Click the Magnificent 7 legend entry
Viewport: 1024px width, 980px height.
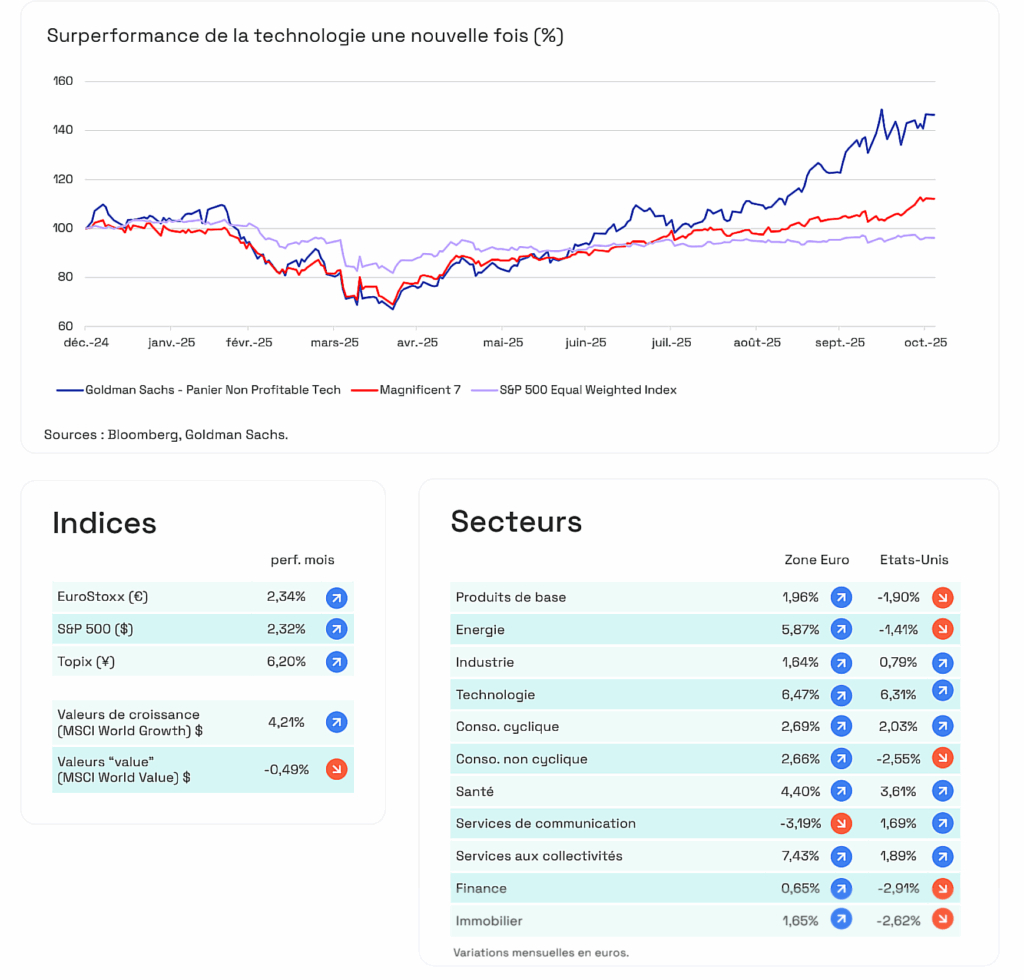tap(408, 390)
